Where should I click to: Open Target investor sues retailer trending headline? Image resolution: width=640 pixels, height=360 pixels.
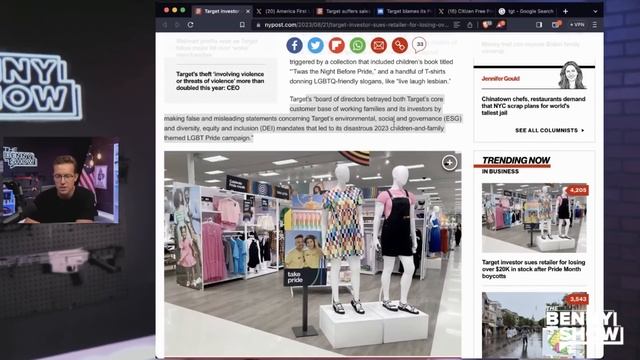533,269
